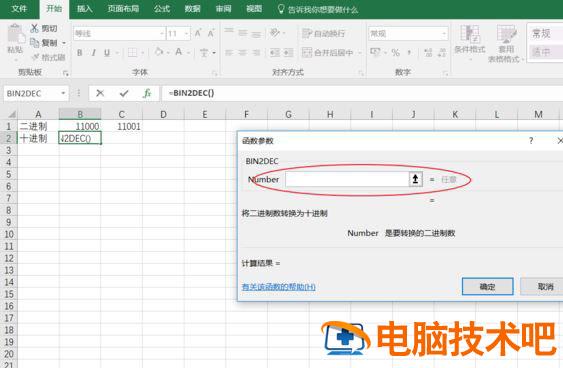Click the Paste clipboard icon
The image size is (563, 368).
click(x=15, y=34)
